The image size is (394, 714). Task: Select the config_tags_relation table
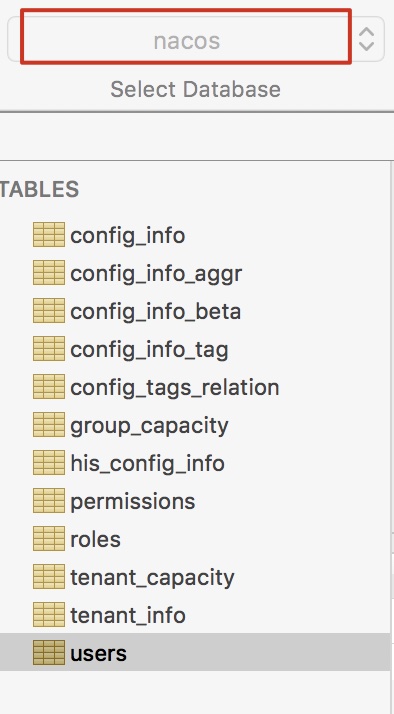pos(195,387)
